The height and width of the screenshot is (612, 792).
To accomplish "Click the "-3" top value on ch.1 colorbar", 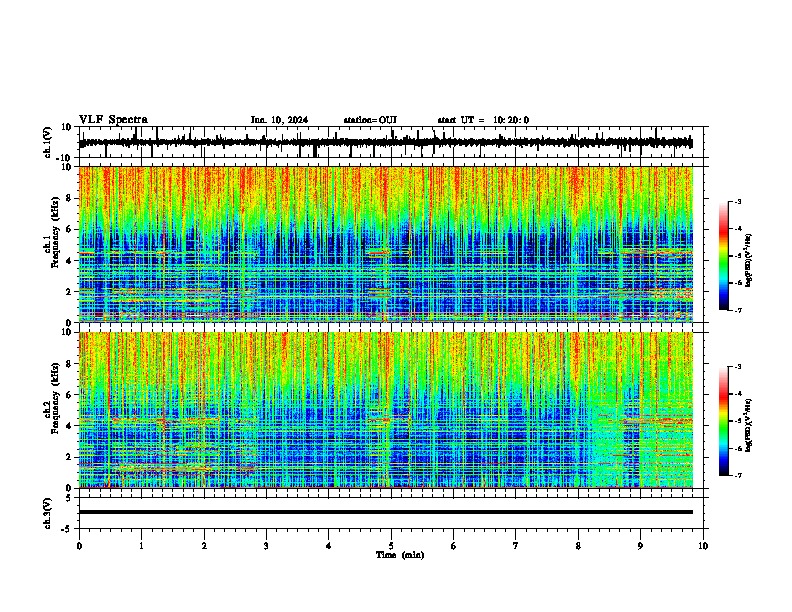I will (737, 201).
